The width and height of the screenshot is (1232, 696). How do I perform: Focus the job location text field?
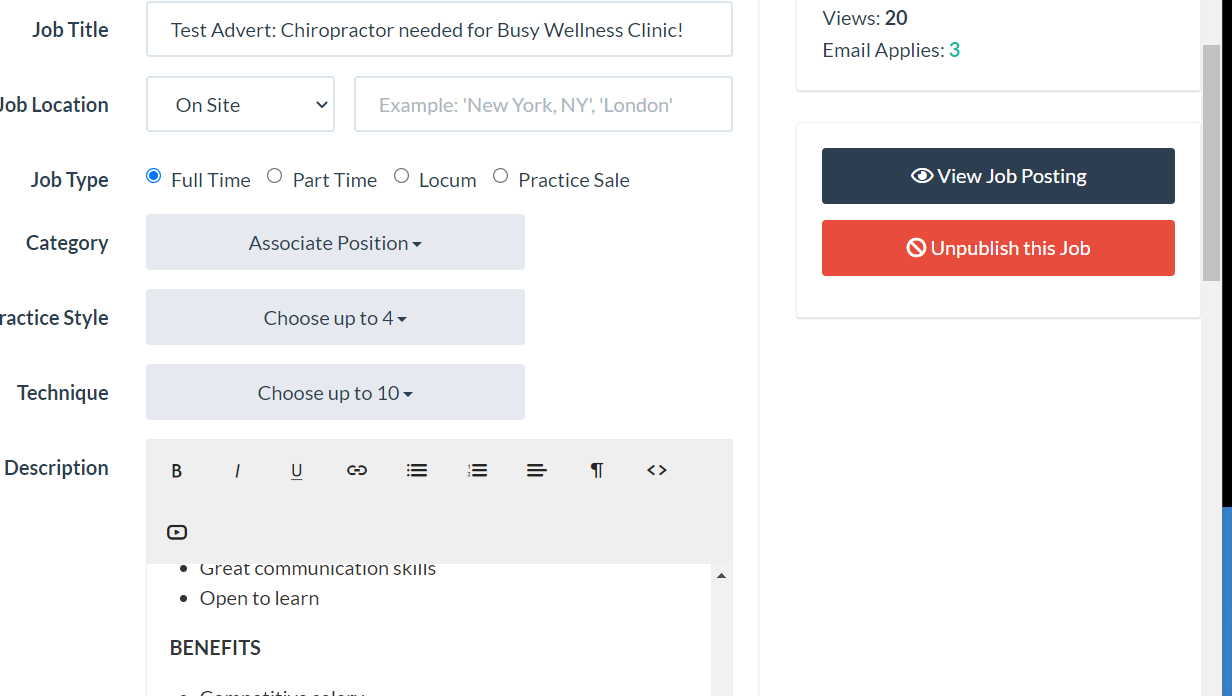[x=543, y=104]
